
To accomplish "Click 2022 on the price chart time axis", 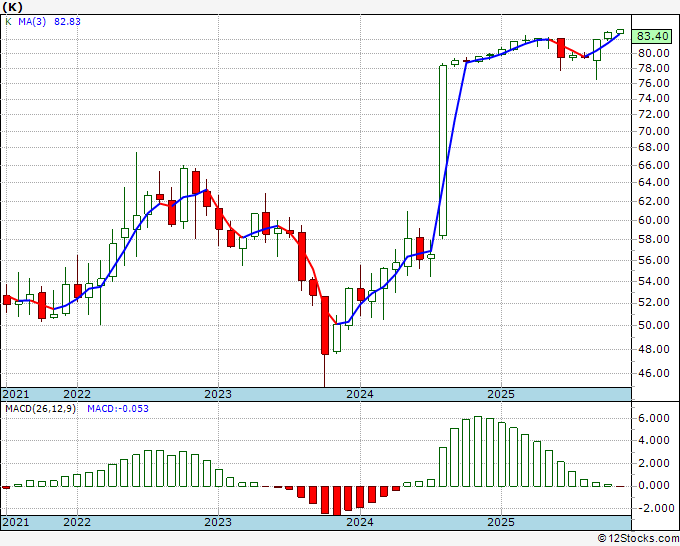I will (77, 394).
